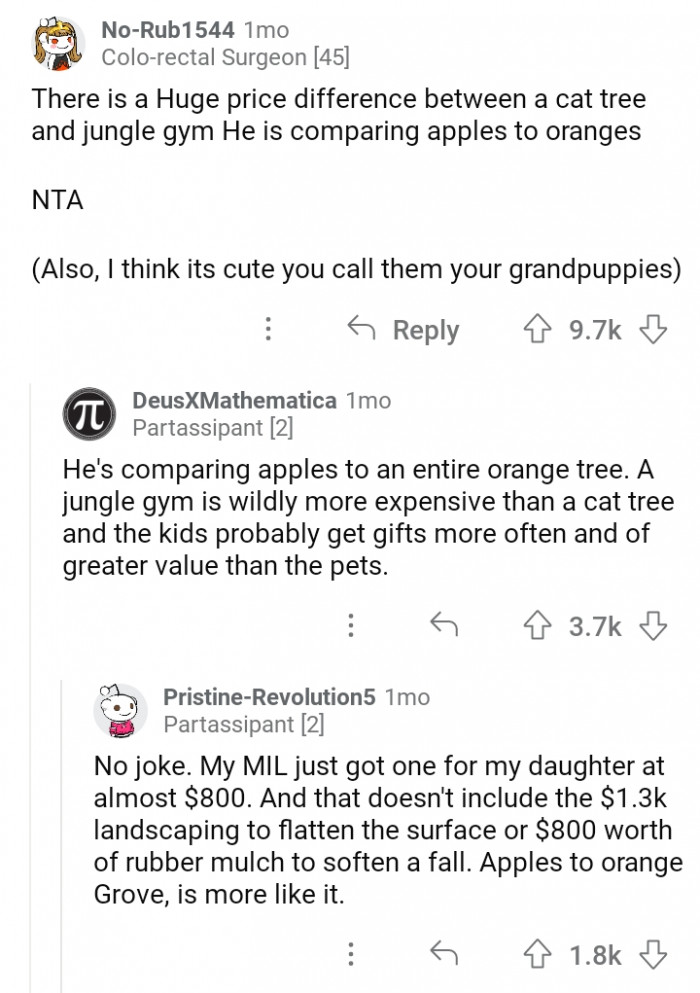Open three-dot menu on DeusXMathematica's comment

pos(350,626)
